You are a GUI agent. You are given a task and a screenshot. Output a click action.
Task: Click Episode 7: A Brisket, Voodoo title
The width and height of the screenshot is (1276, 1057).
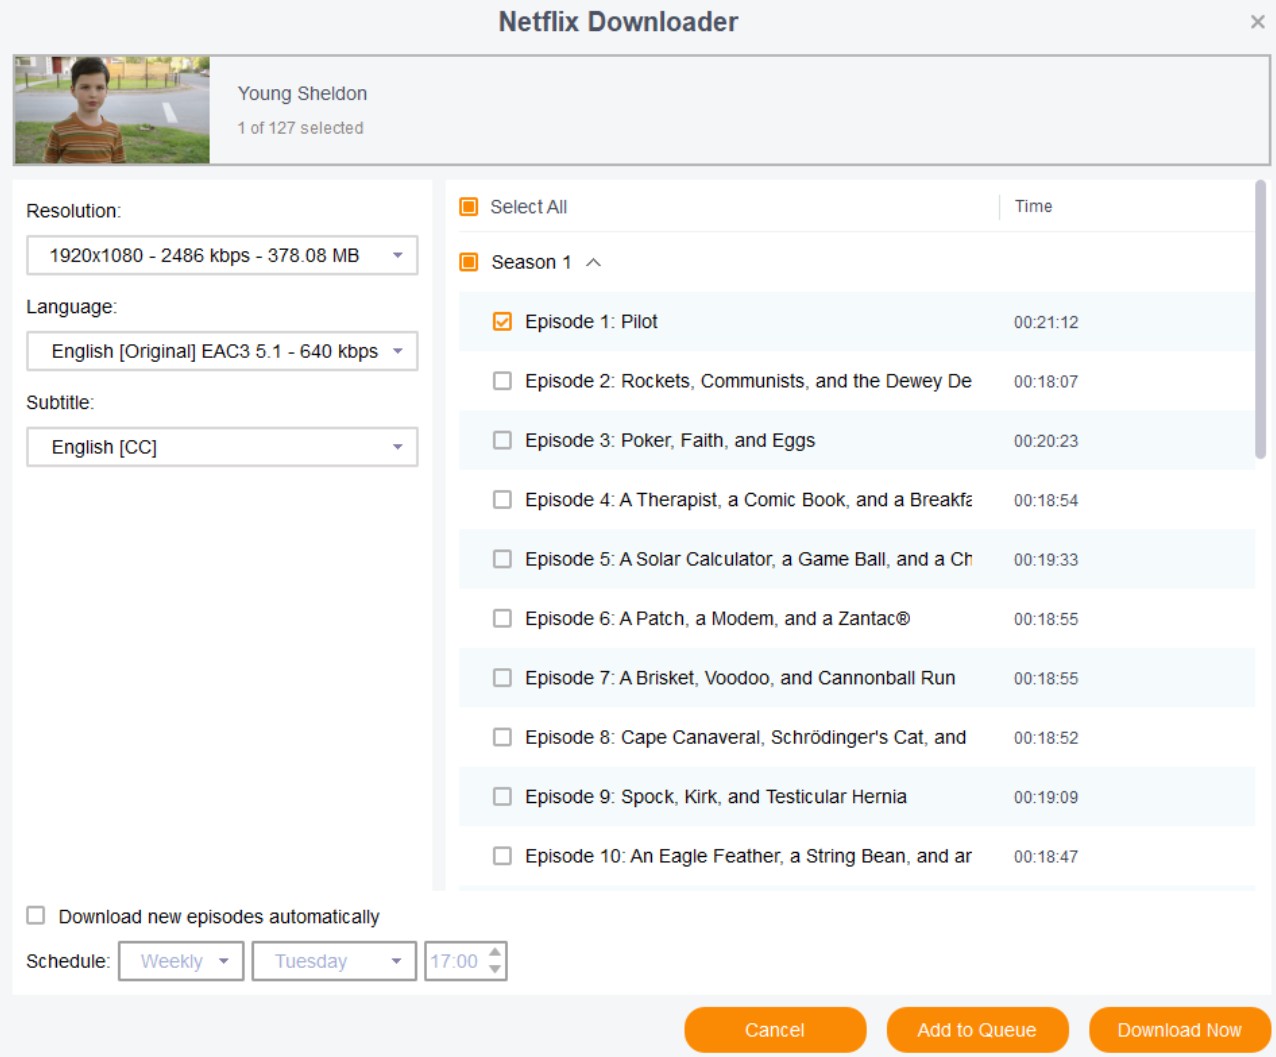(740, 678)
